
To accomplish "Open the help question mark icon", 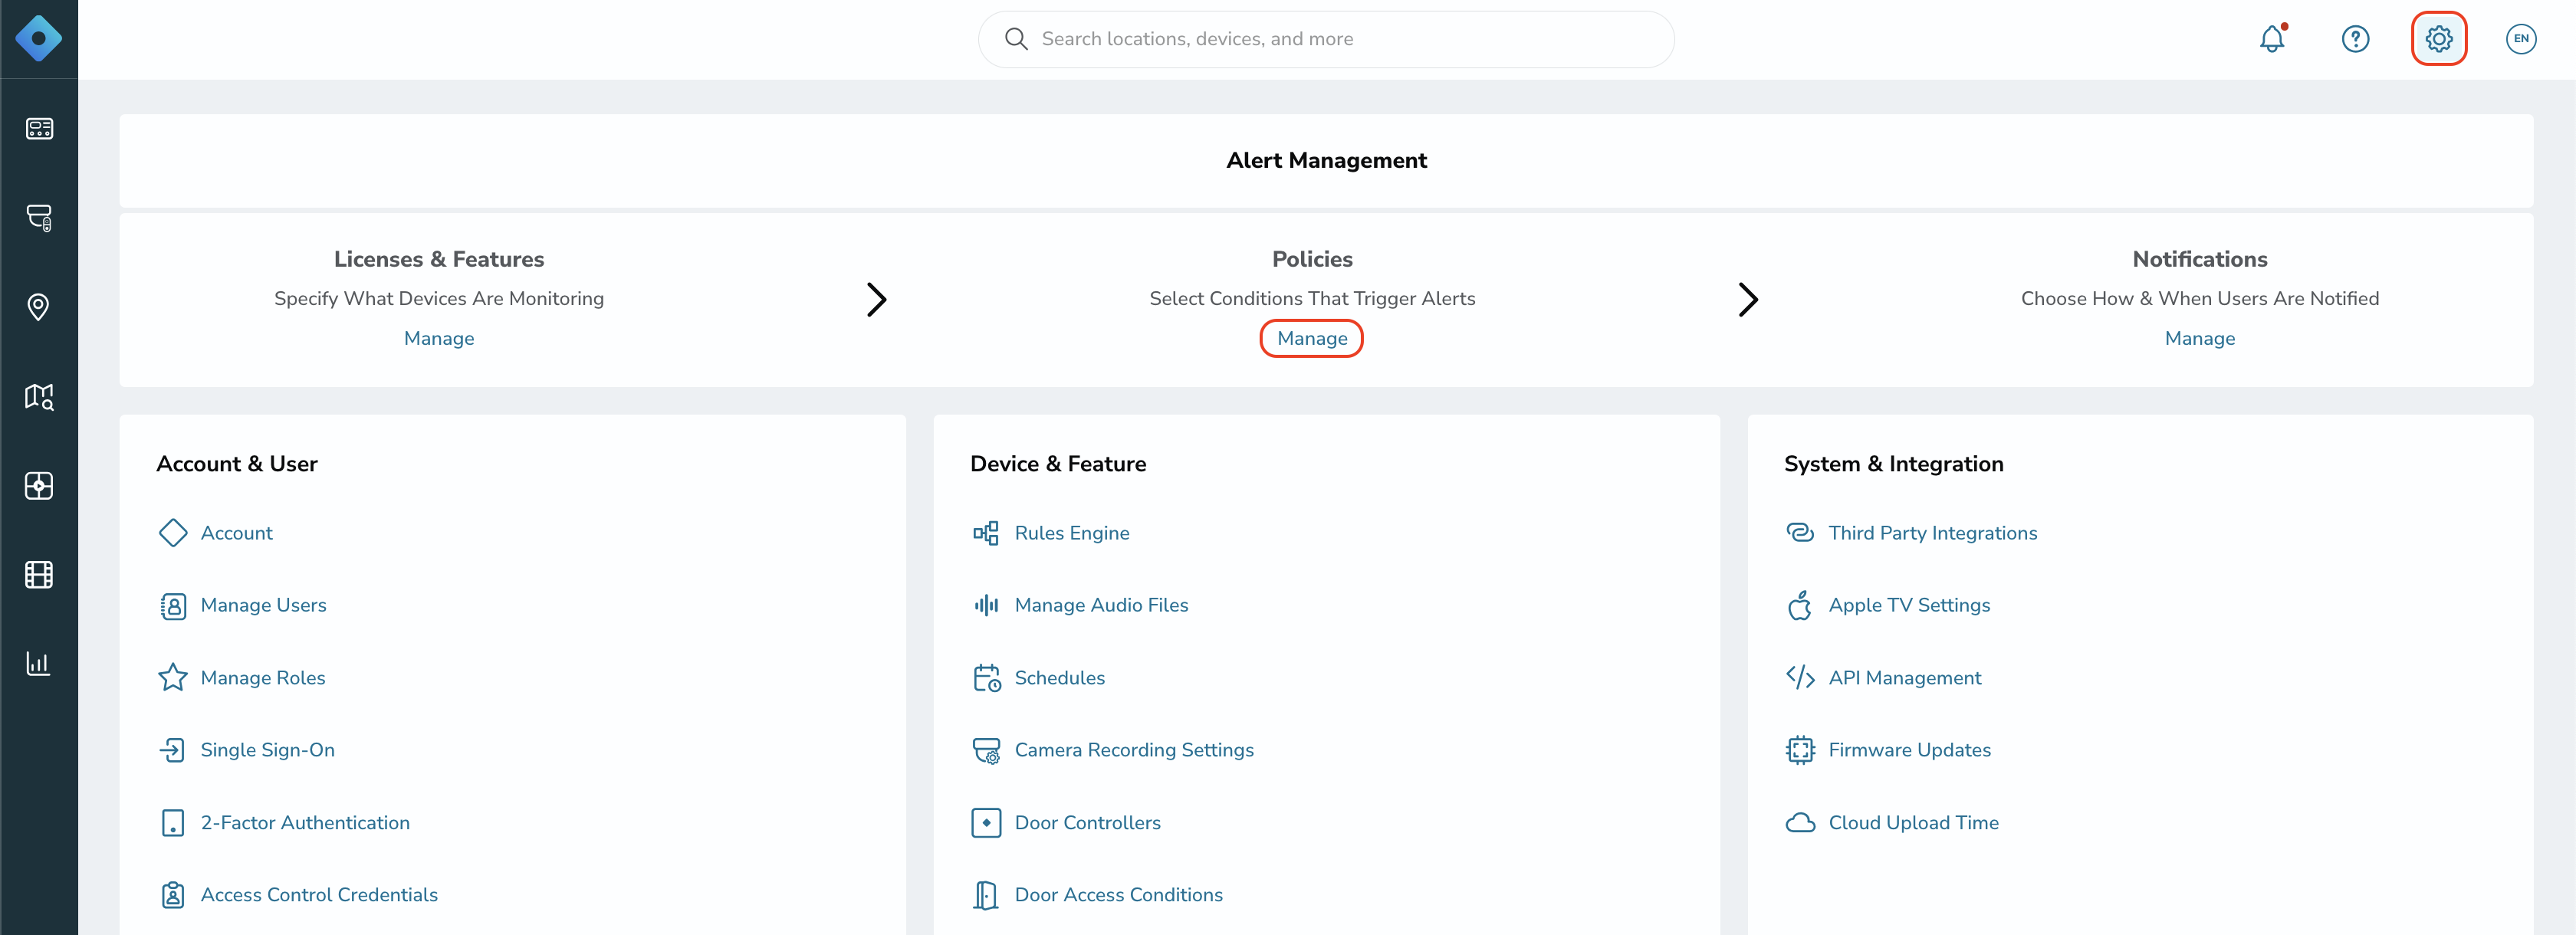I will coord(2355,39).
